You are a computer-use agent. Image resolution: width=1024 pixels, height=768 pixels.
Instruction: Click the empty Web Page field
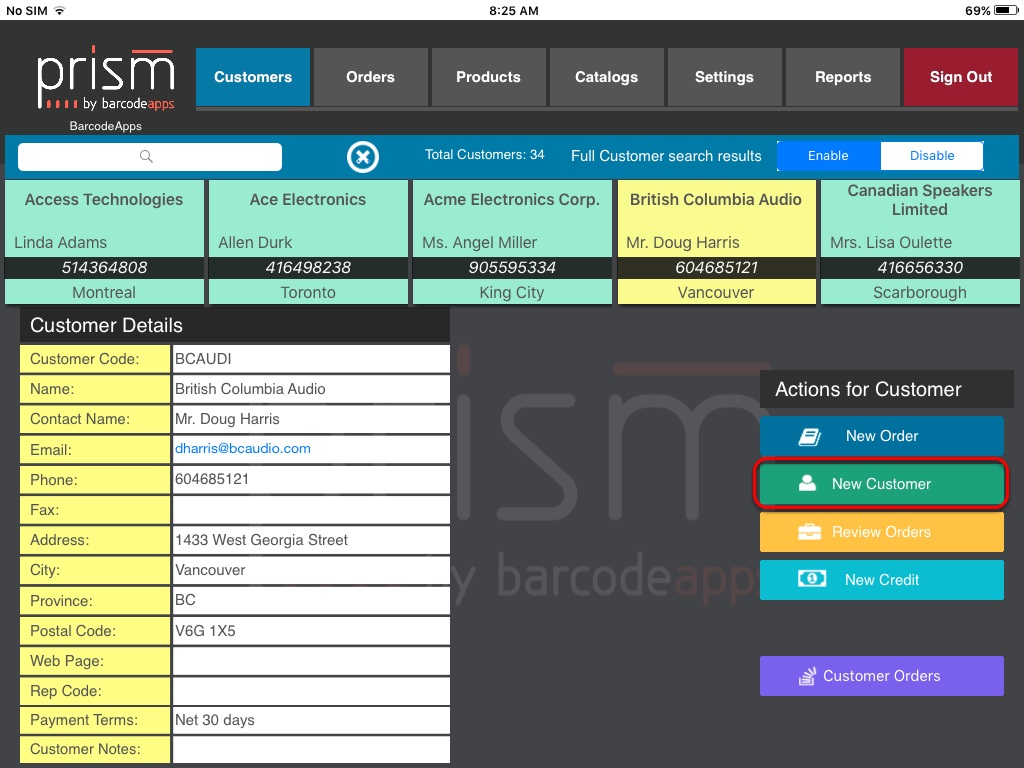coord(311,660)
